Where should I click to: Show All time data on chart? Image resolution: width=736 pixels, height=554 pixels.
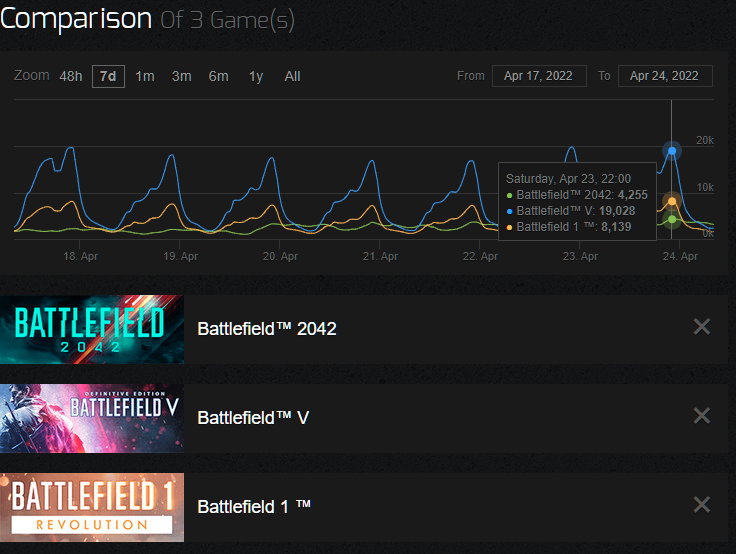(x=292, y=76)
